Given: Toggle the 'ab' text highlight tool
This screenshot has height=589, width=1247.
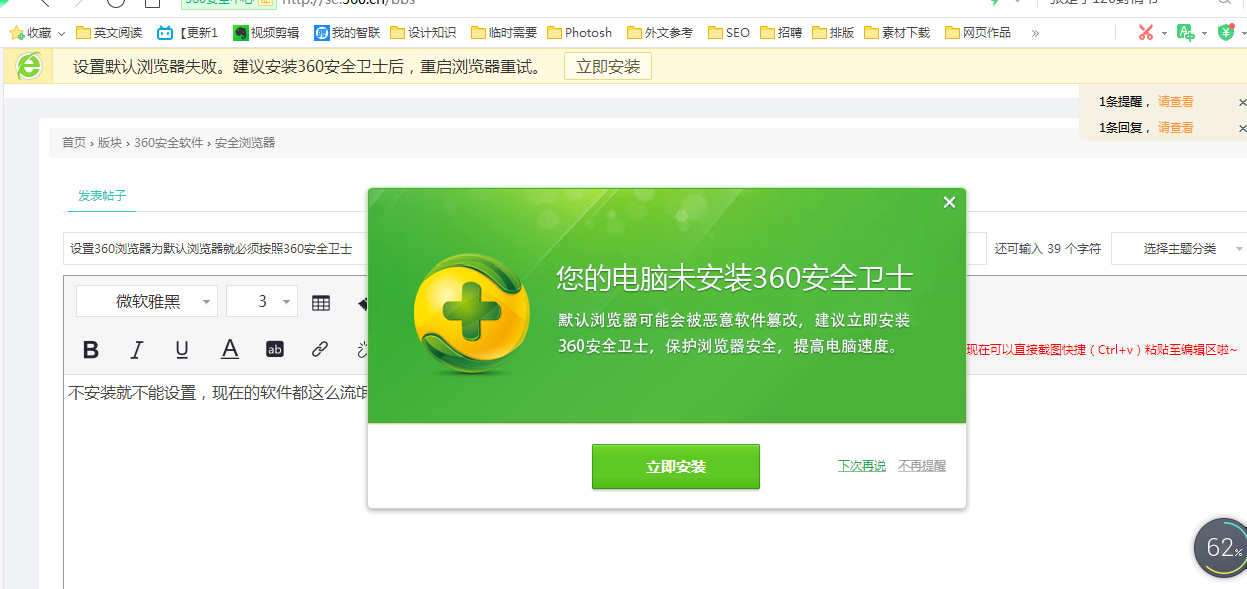Looking at the screenshot, I should (x=275, y=349).
